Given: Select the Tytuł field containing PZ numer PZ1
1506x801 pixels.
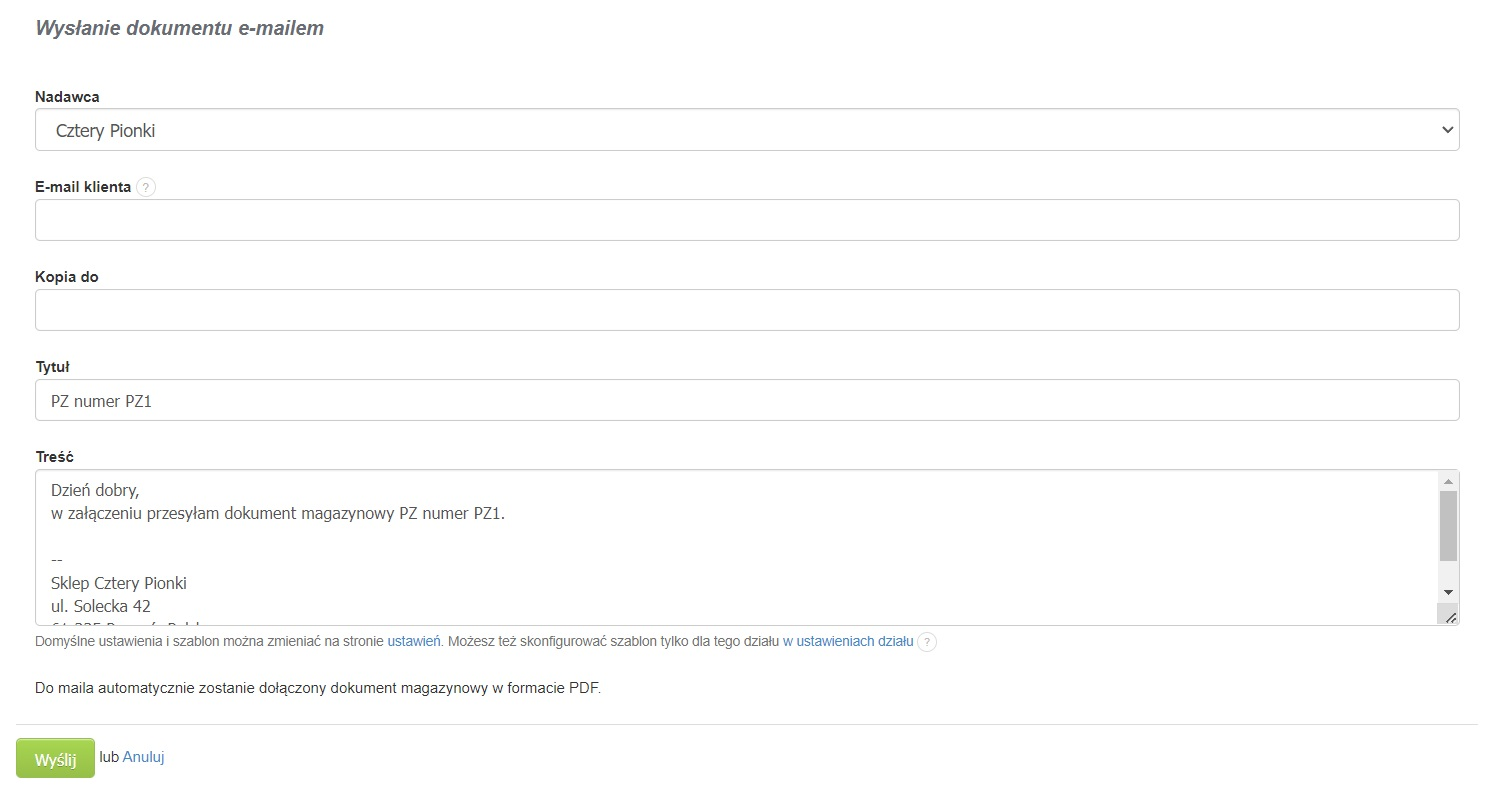Looking at the screenshot, I should coord(747,400).
